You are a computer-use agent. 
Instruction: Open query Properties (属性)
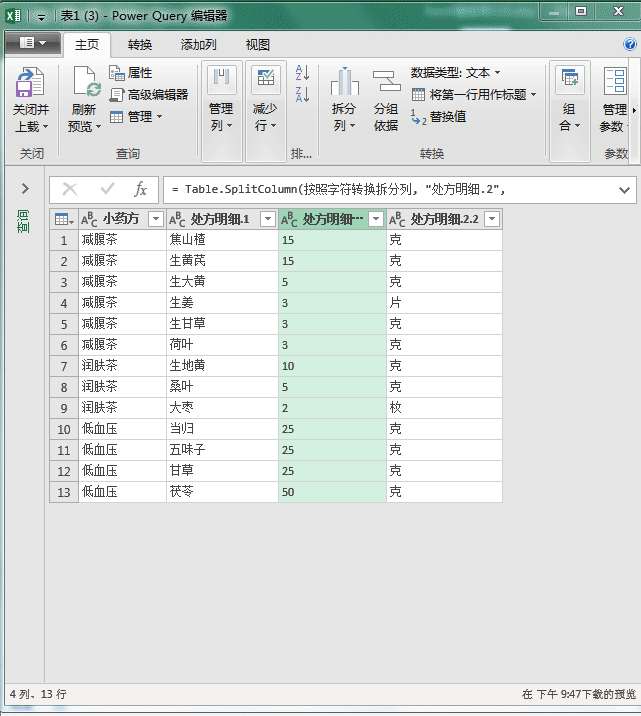131,73
